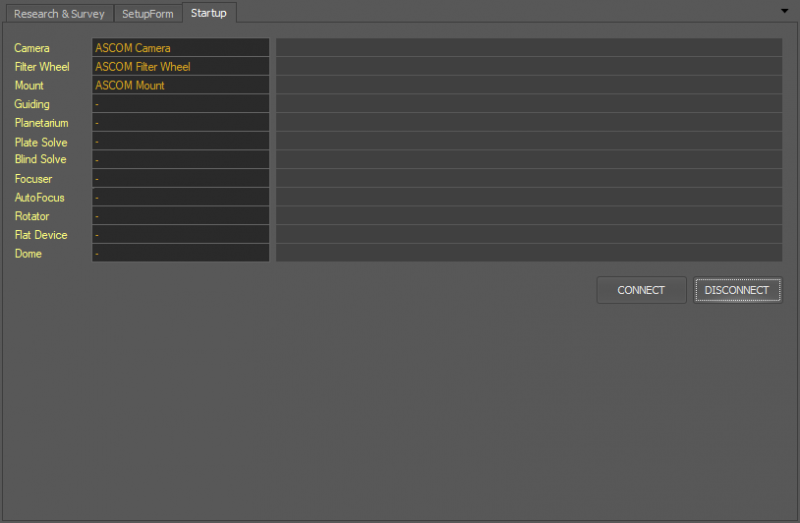Click the Plate Solve device field
The height and width of the screenshot is (523, 800).
click(x=181, y=141)
